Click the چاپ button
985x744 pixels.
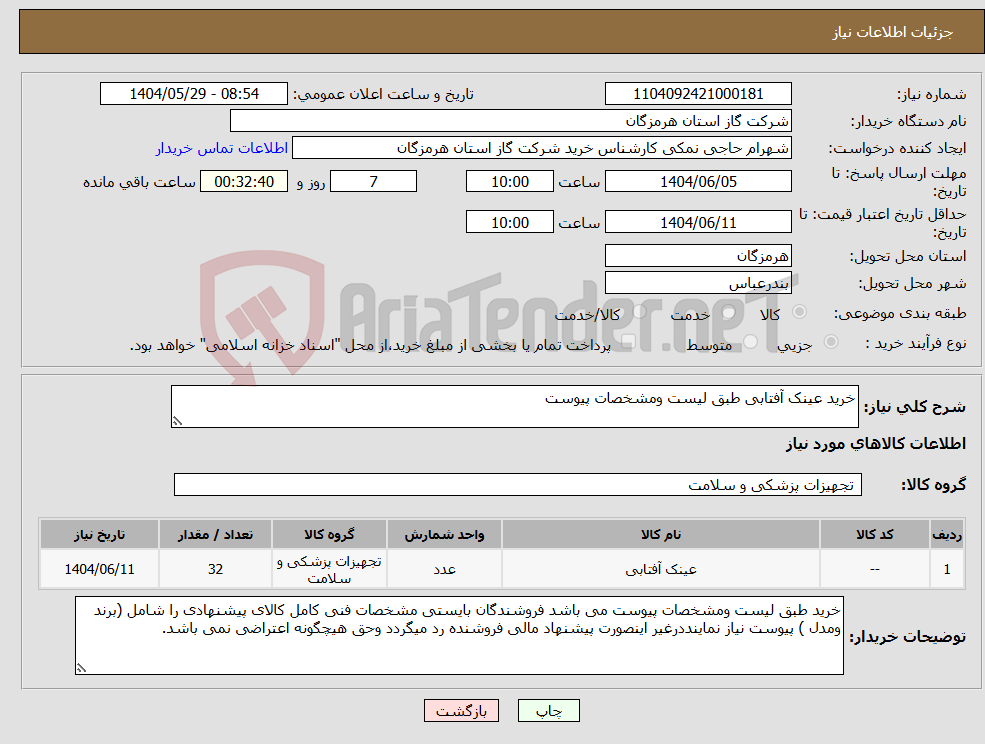point(546,710)
